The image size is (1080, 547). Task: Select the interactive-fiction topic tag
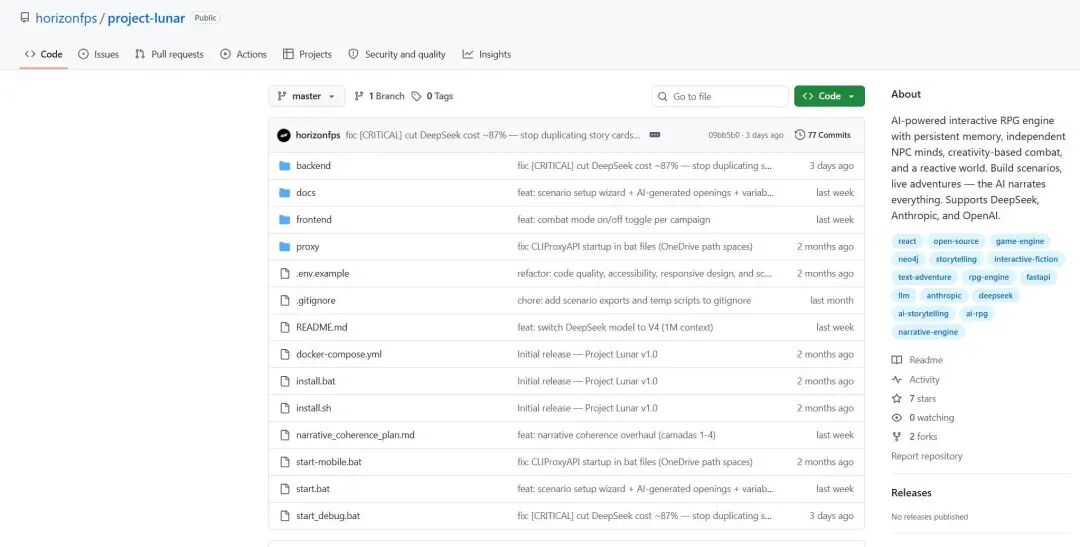tap(1026, 260)
